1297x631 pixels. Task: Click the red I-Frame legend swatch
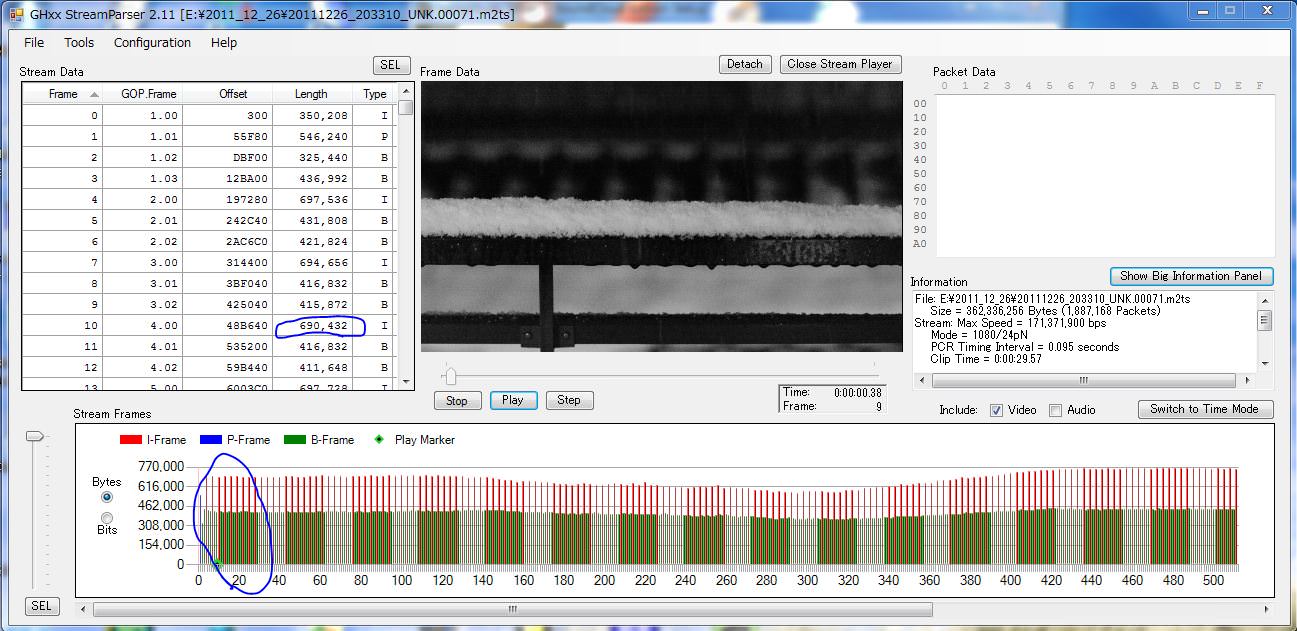click(x=131, y=440)
